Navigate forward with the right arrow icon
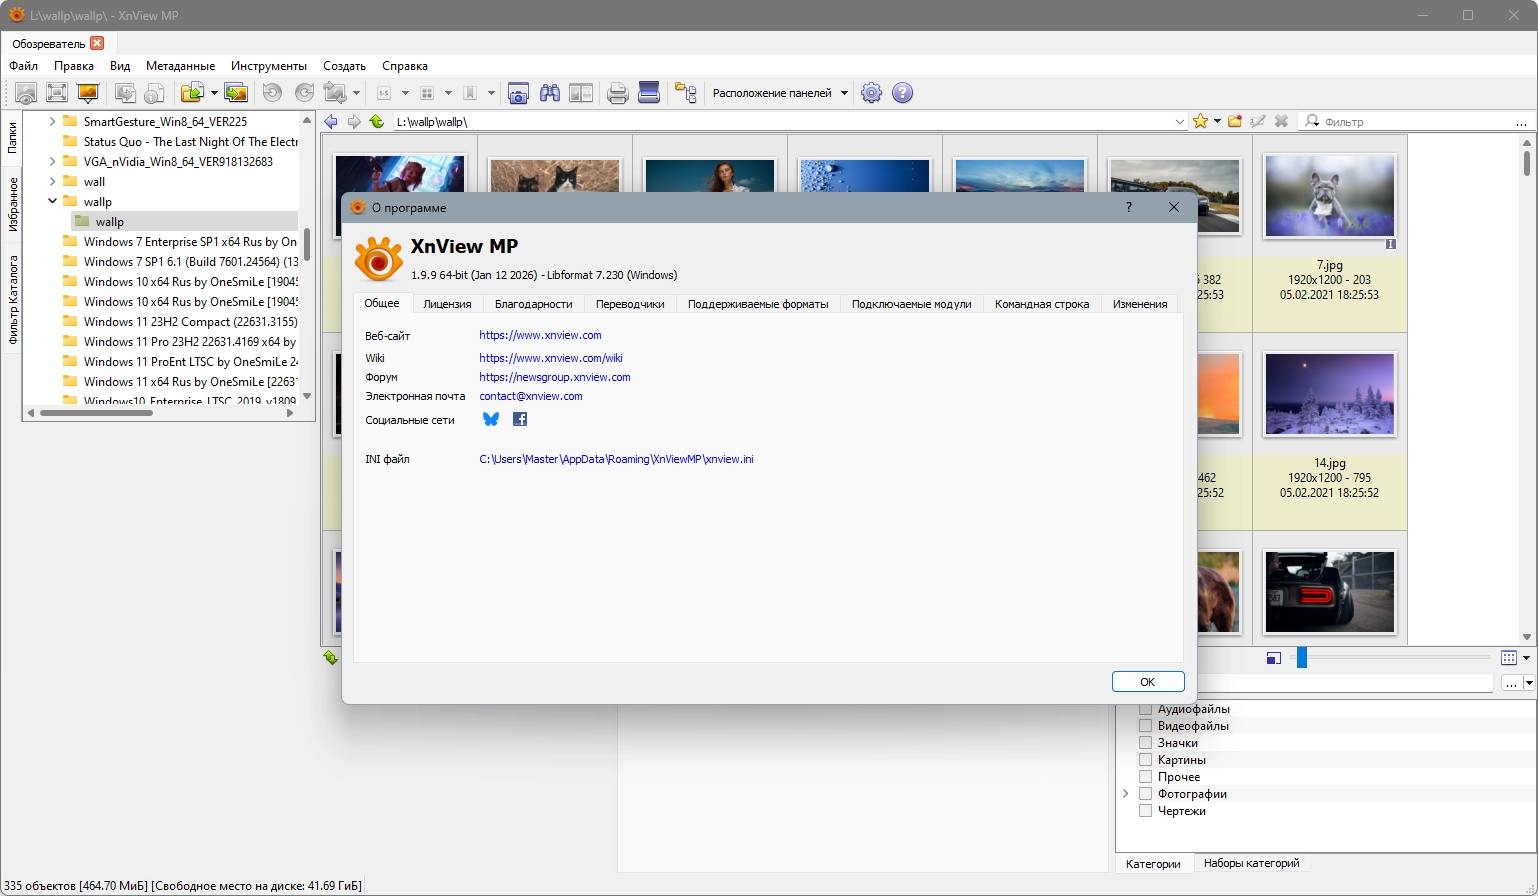 (354, 121)
